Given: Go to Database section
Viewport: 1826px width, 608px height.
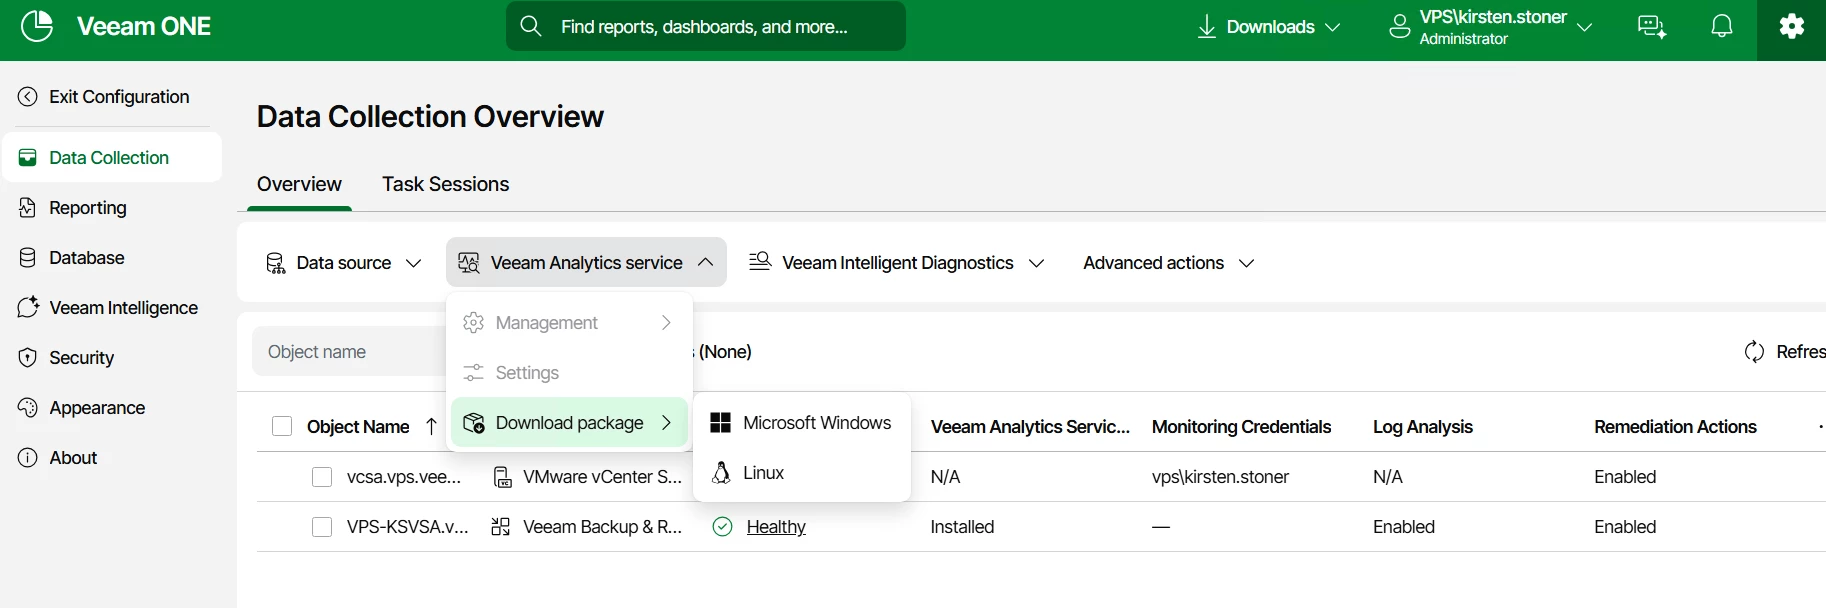Looking at the screenshot, I should (112, 258).
